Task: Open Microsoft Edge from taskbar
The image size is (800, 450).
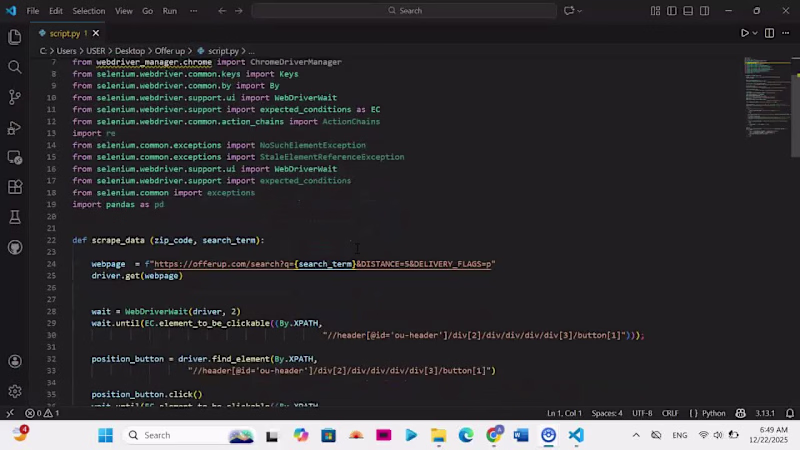Action: point(466,435)
